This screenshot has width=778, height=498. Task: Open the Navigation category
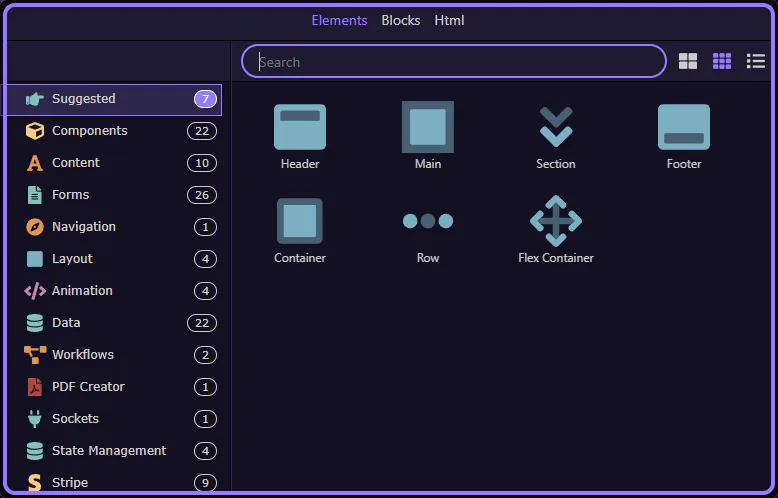84,227
